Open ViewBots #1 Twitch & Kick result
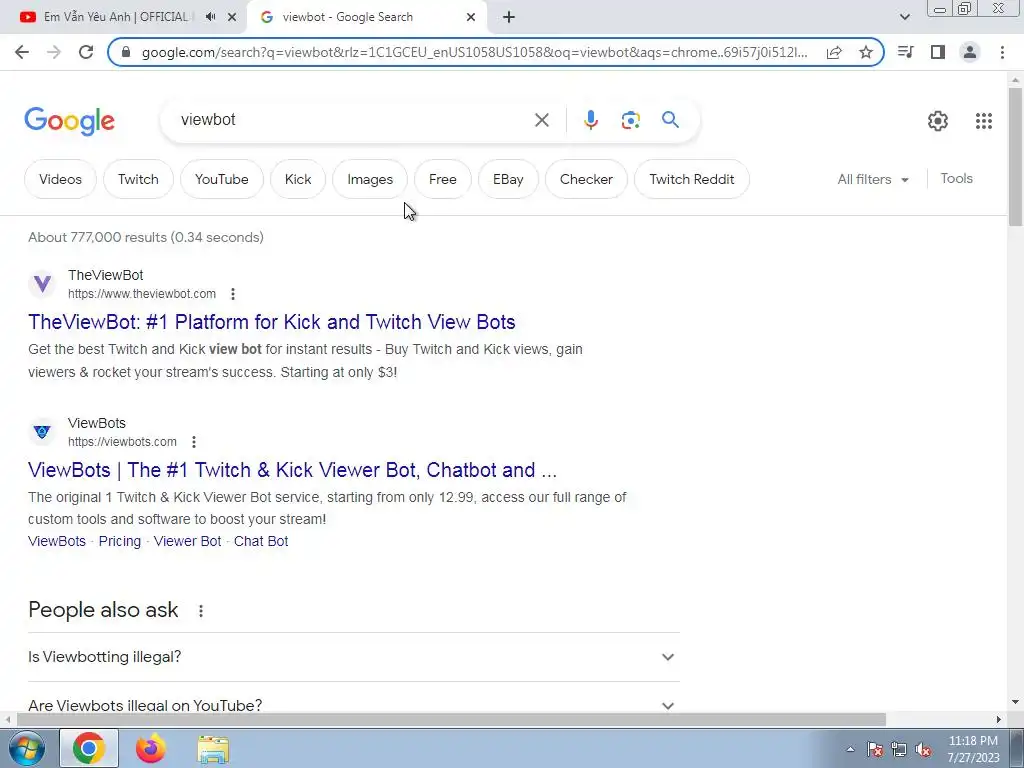Image resolution: width=1024 pixels, height=768 pixels. [293, 470]
